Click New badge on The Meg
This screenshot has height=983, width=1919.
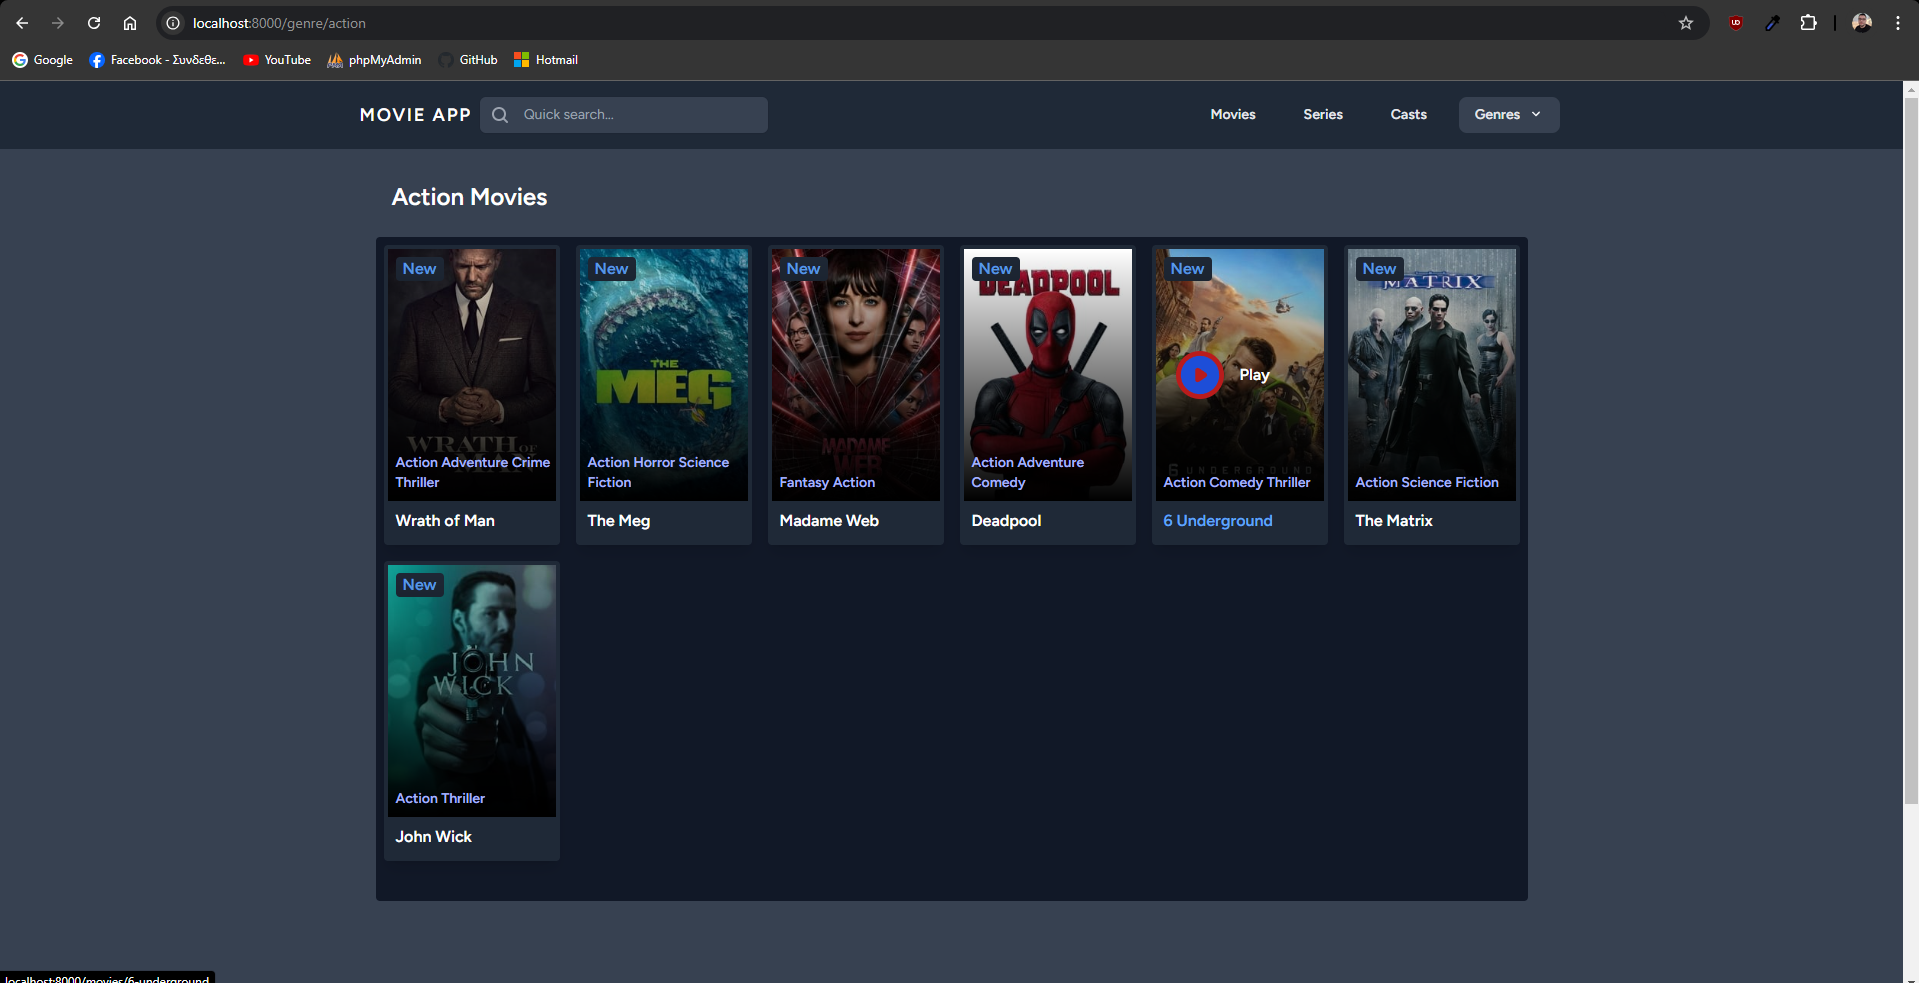coord(611,269)
